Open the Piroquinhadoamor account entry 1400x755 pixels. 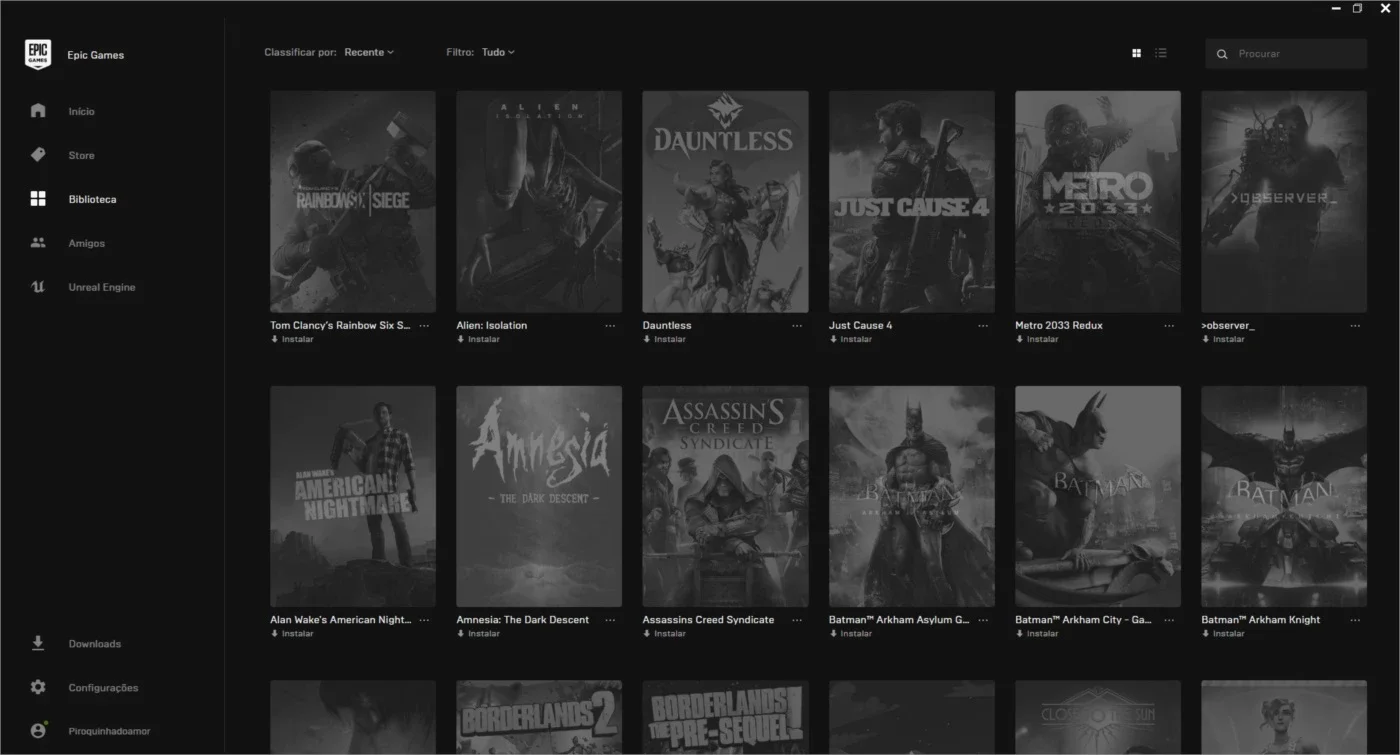tap(109, 731)
